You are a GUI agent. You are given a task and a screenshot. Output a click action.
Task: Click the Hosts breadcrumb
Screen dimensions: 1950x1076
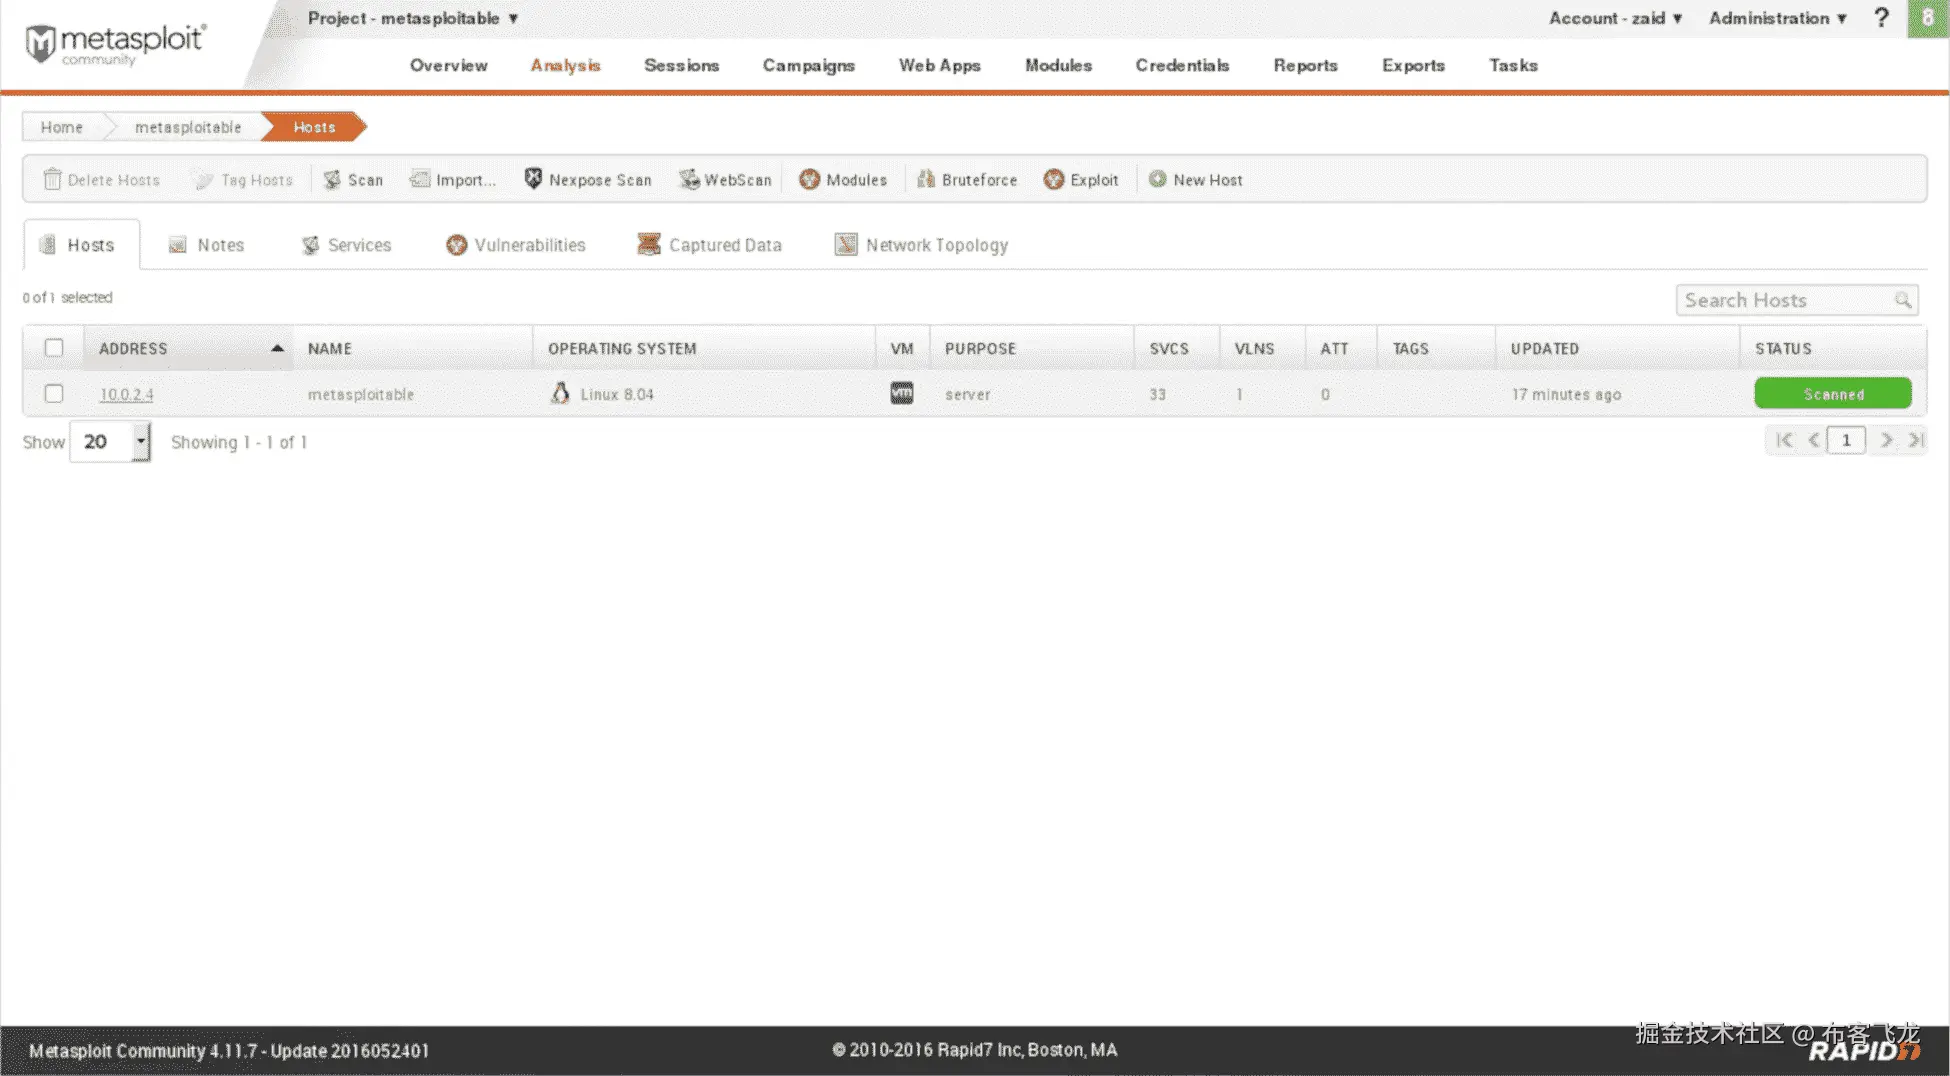point(314,127)
